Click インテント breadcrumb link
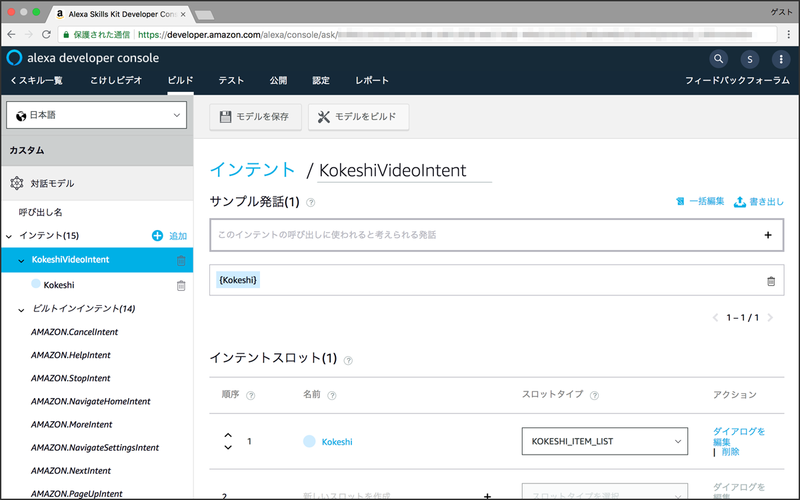This screenshot has height=500, width=800. point(253,169)
